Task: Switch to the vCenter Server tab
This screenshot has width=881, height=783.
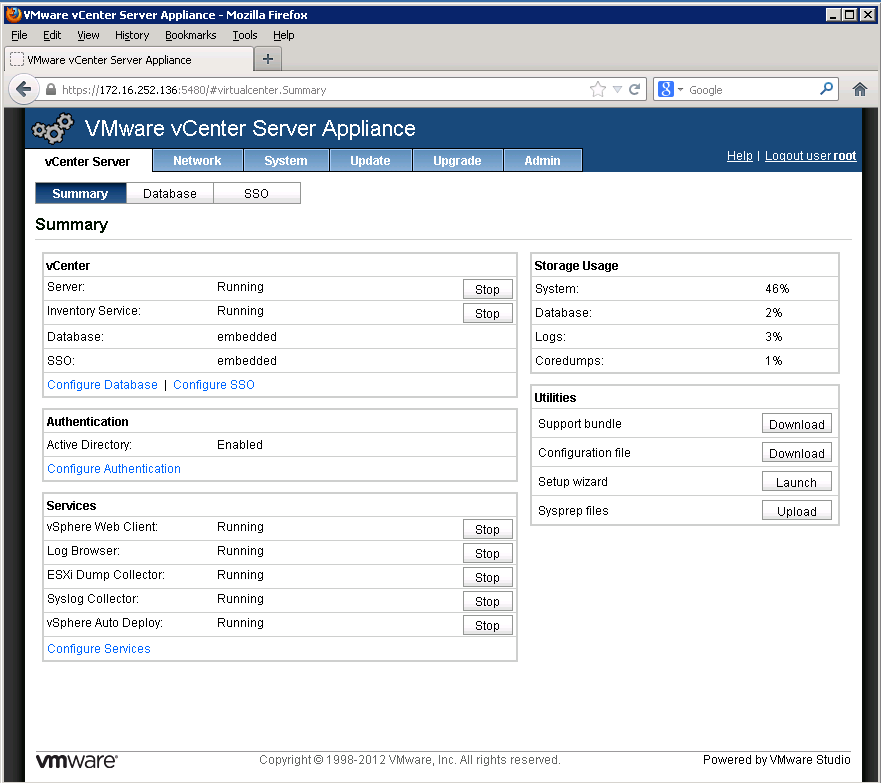Action: click(x=88, y=161)
